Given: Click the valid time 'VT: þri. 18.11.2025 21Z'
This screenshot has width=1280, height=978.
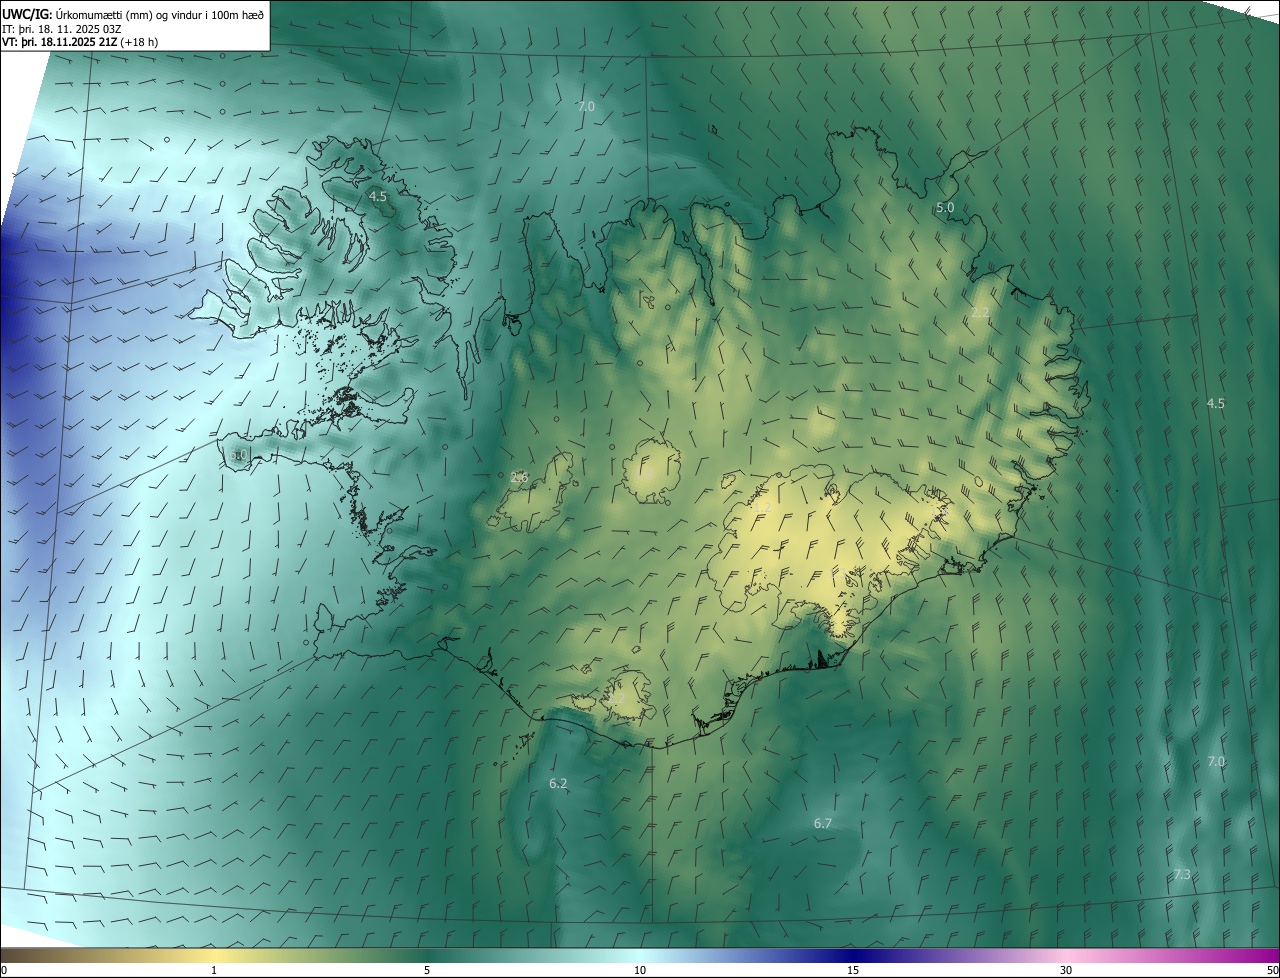Looking at the screenshot, I should coord(58,42).
